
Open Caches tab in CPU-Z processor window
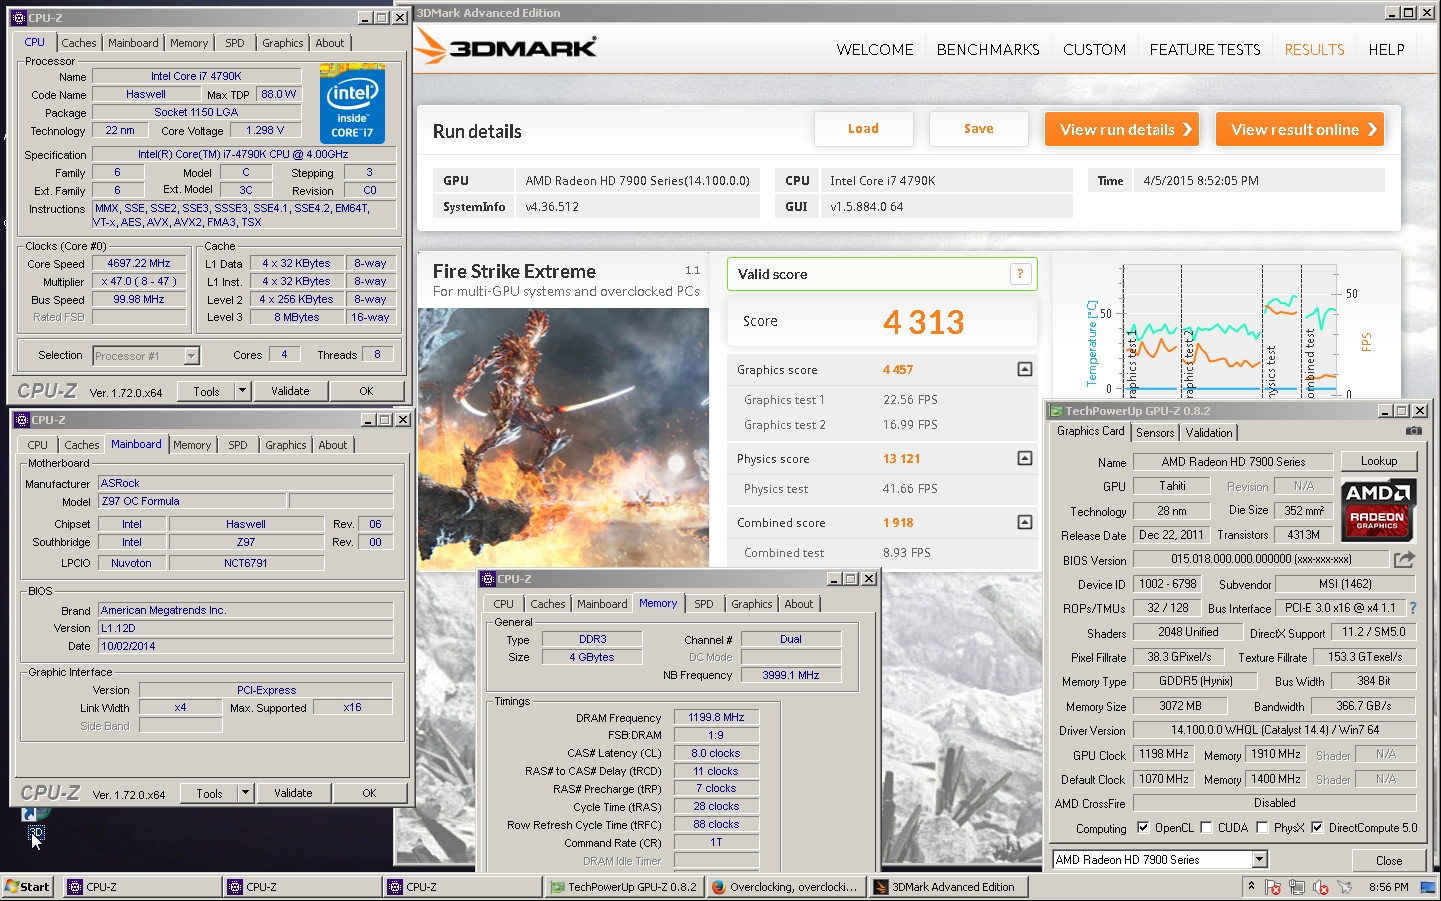(x=79, y=43)
